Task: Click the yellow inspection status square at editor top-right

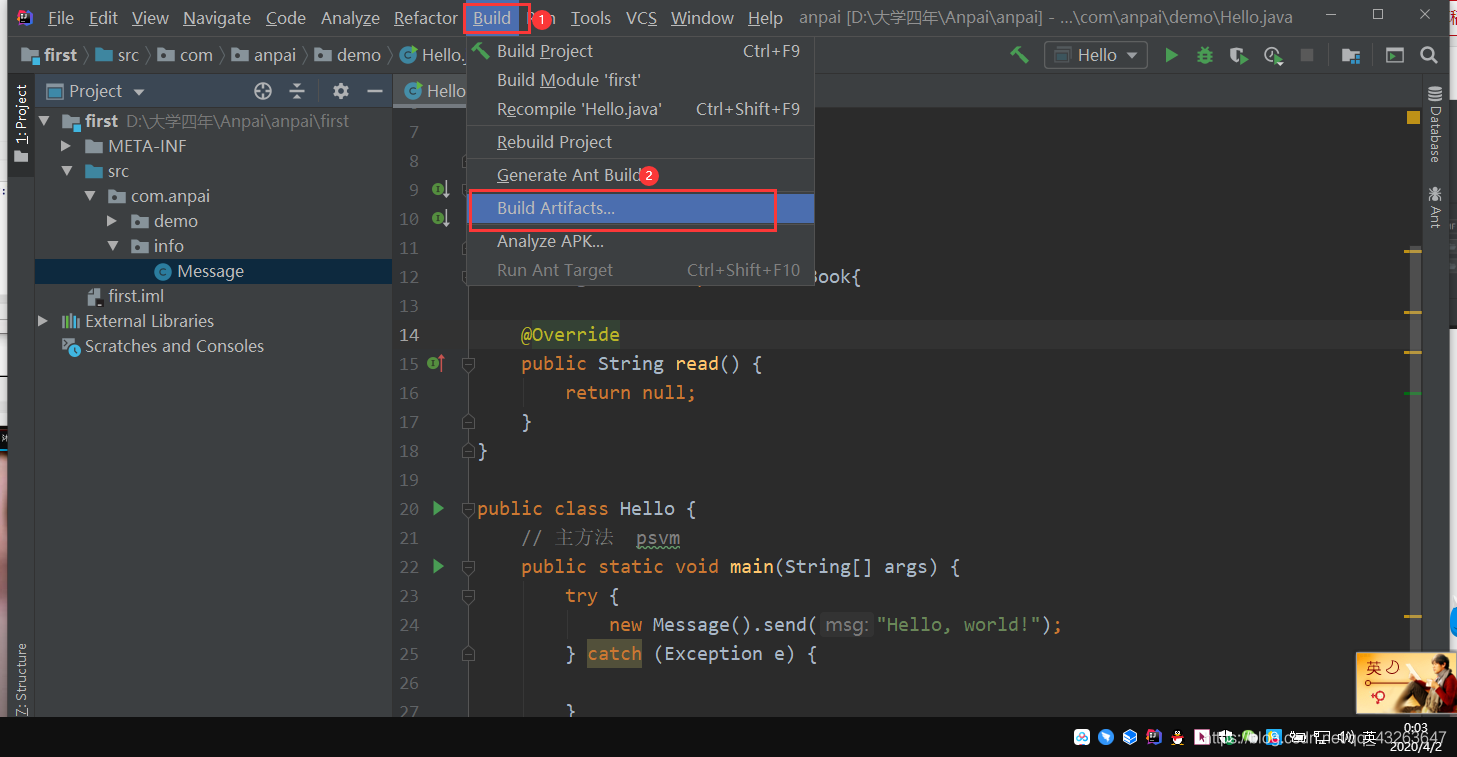Action: point(1413,117)
